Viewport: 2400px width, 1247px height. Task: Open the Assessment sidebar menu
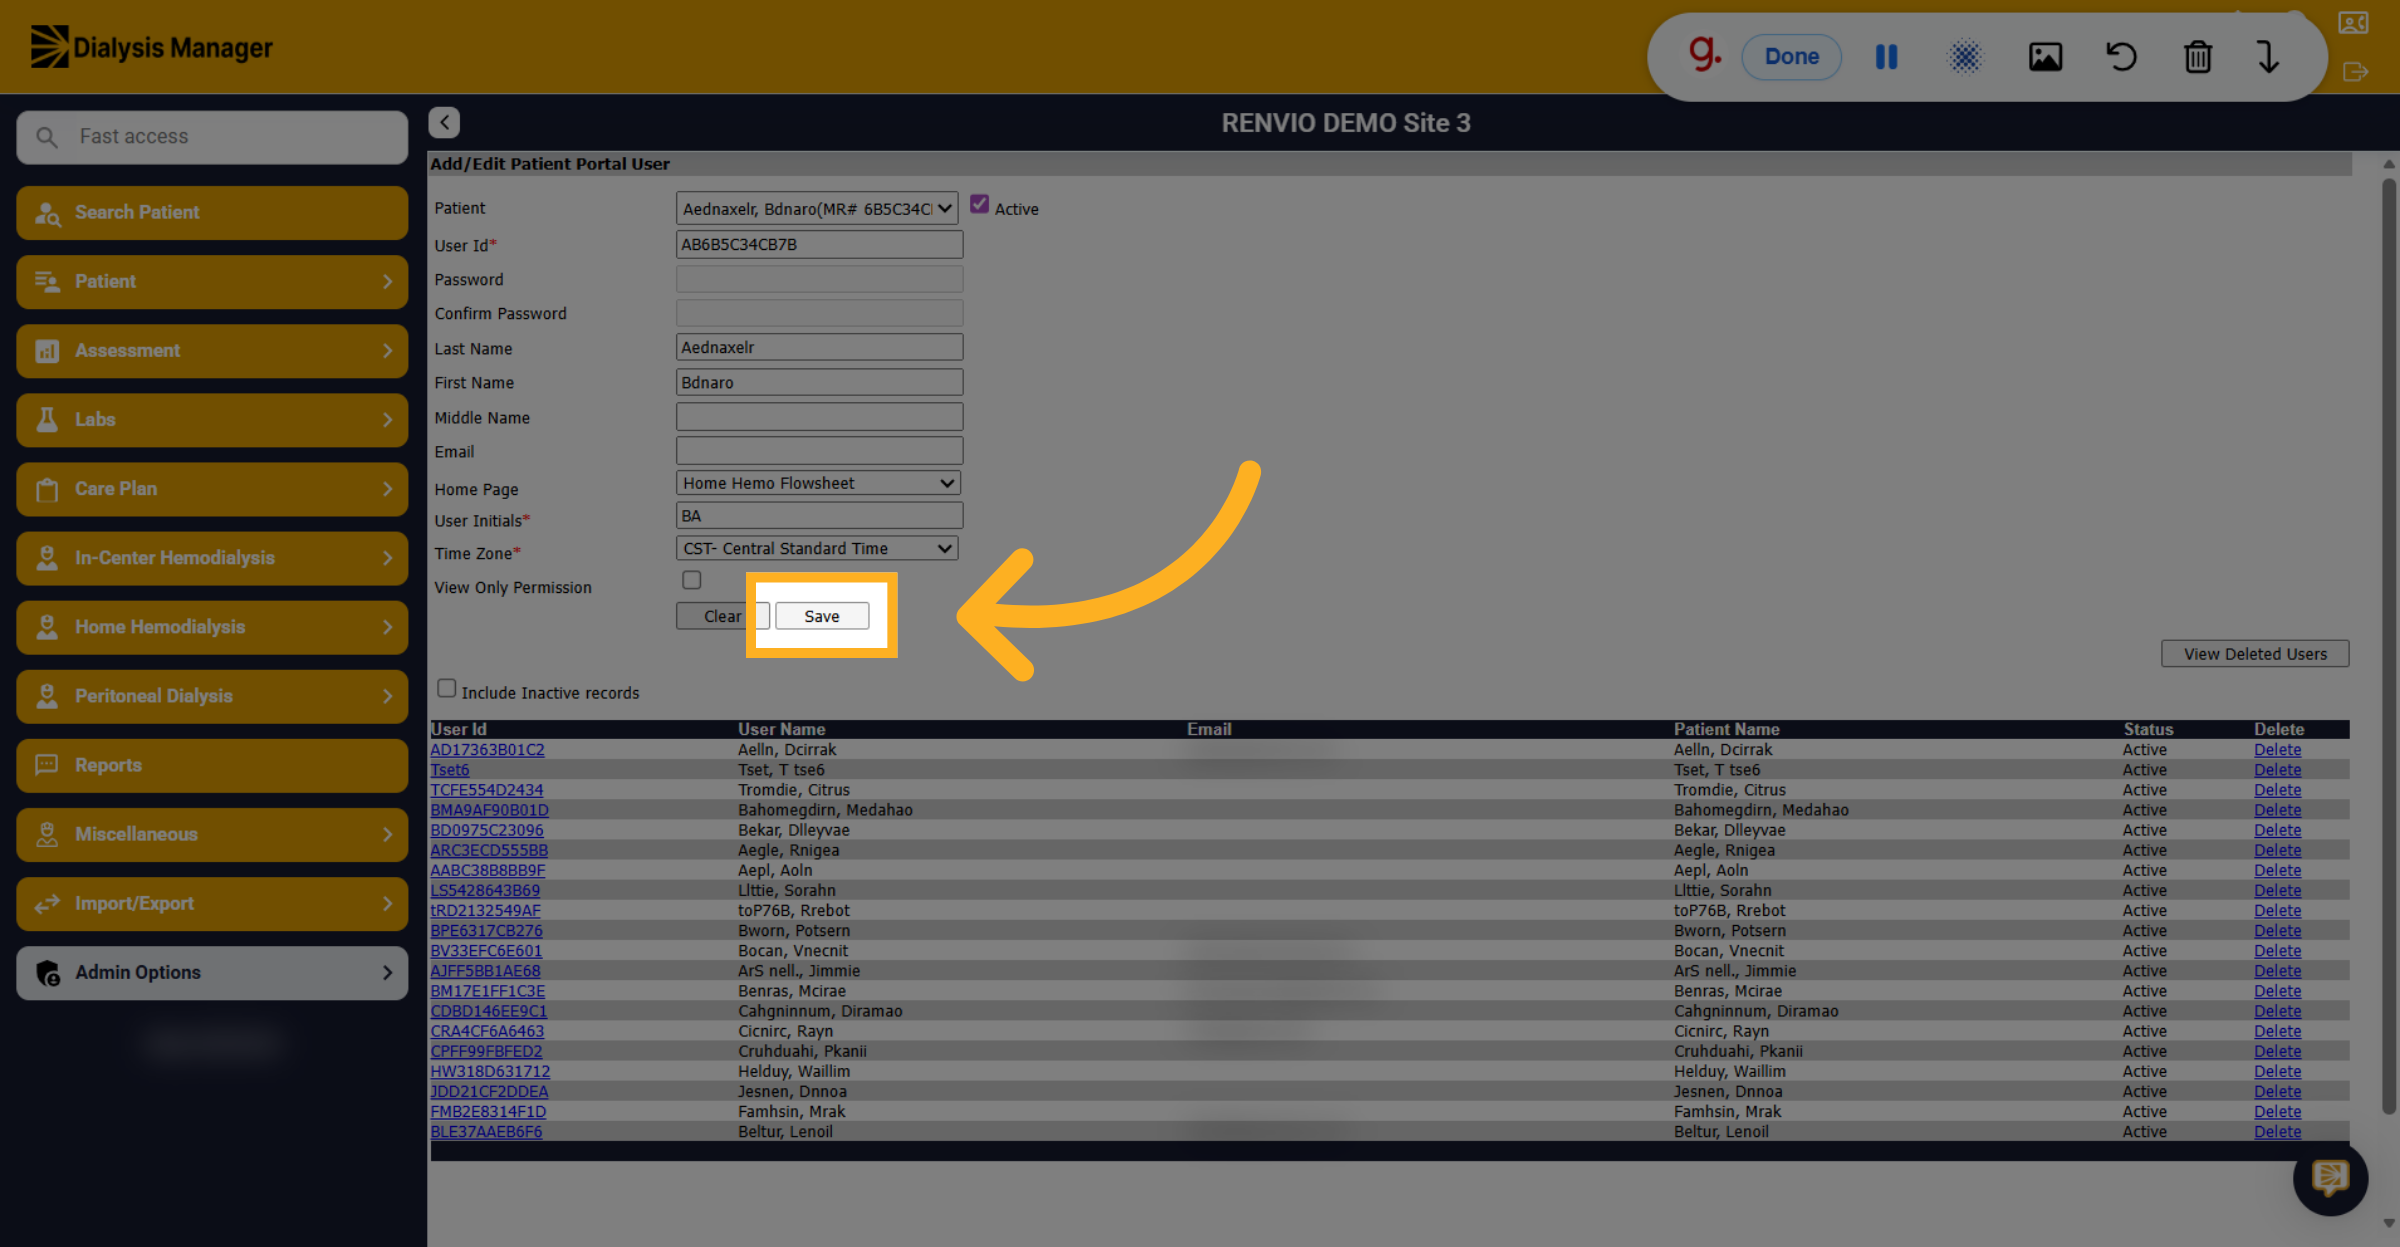tap(212, 350)
